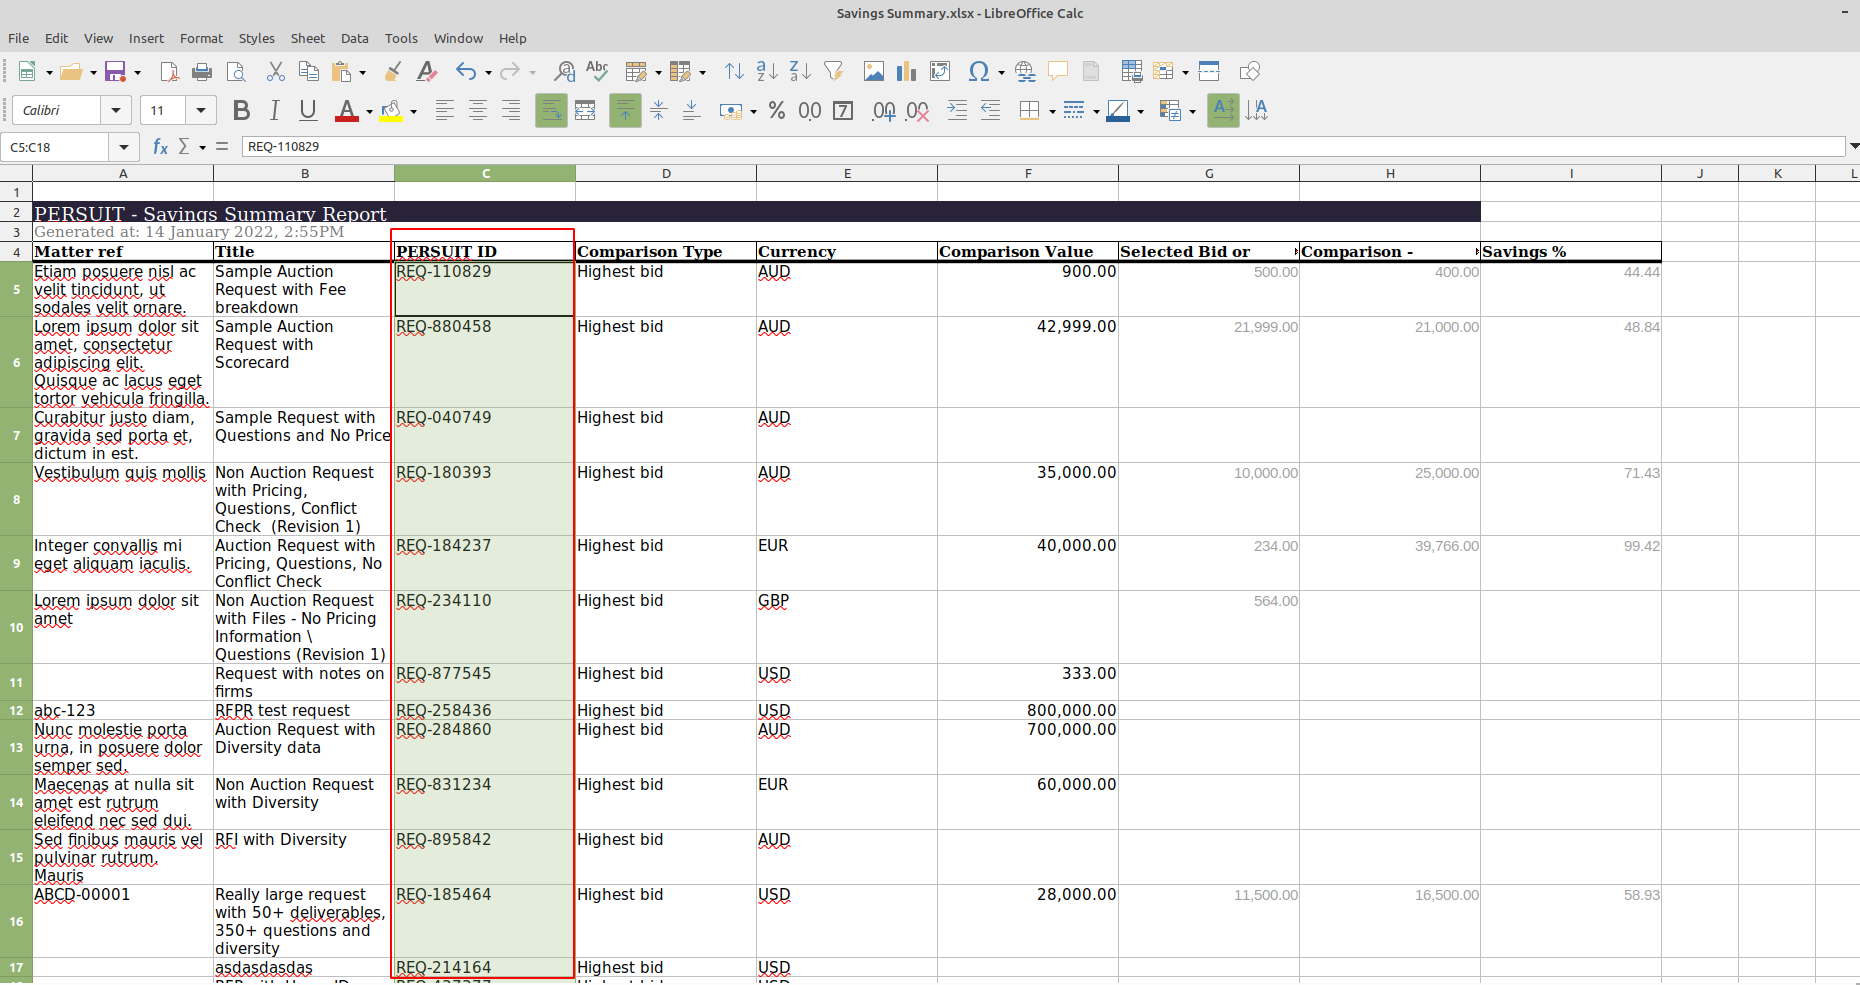Image resolution: width=1860 pixels, height=985 pixels.
Task: Open the Border Style dropdown arrow
Action: point(1096,111)
